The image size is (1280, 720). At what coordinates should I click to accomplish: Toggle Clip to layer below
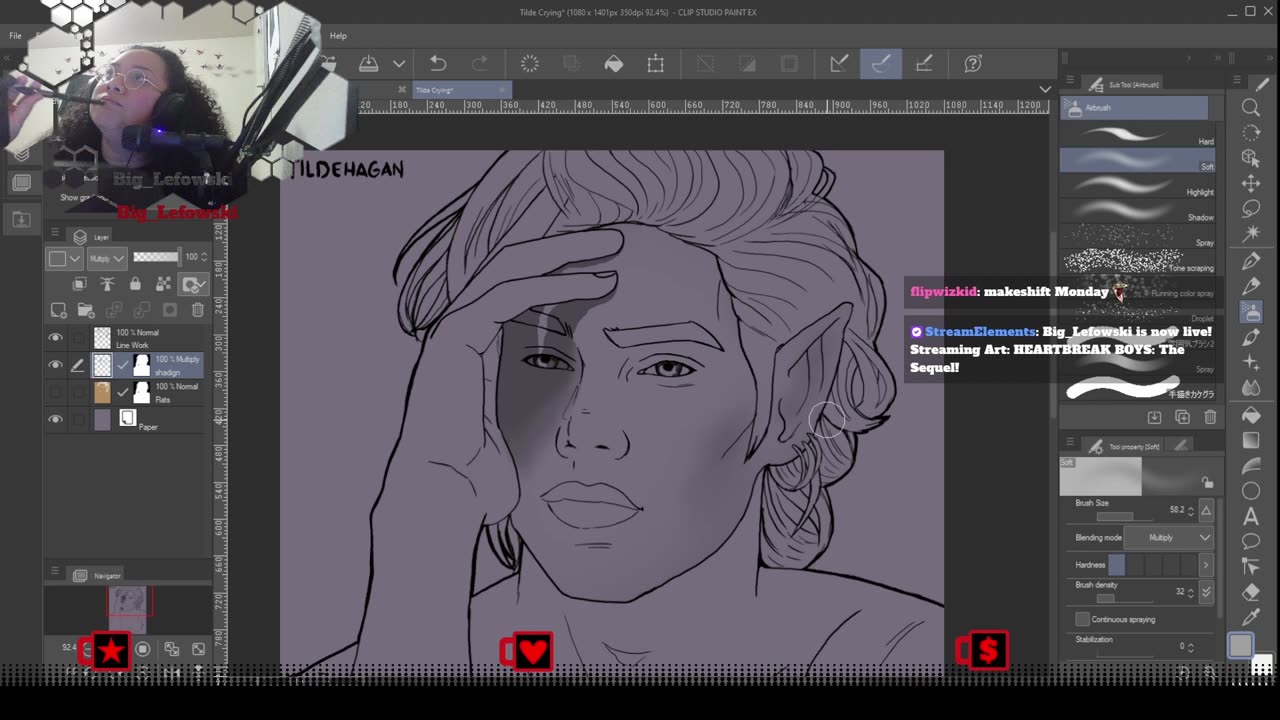pyautogui.click(x=79, y=285)
